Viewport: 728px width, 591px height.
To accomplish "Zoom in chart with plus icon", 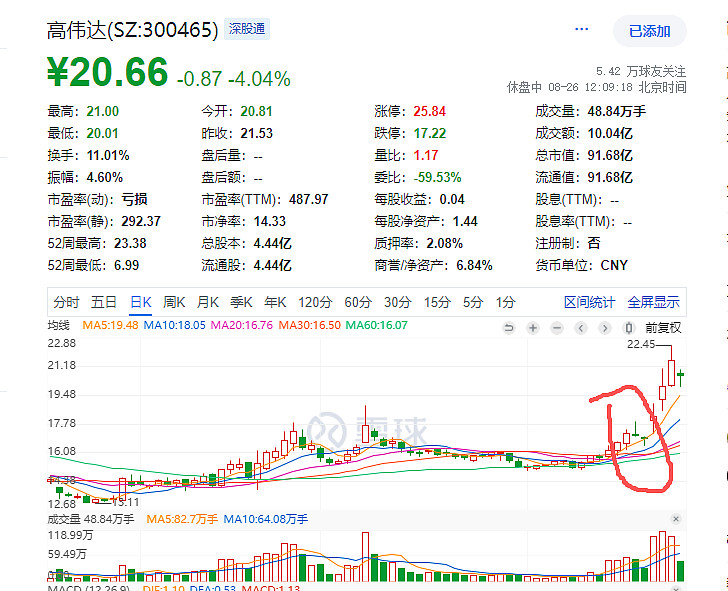I will coord(533,328).
